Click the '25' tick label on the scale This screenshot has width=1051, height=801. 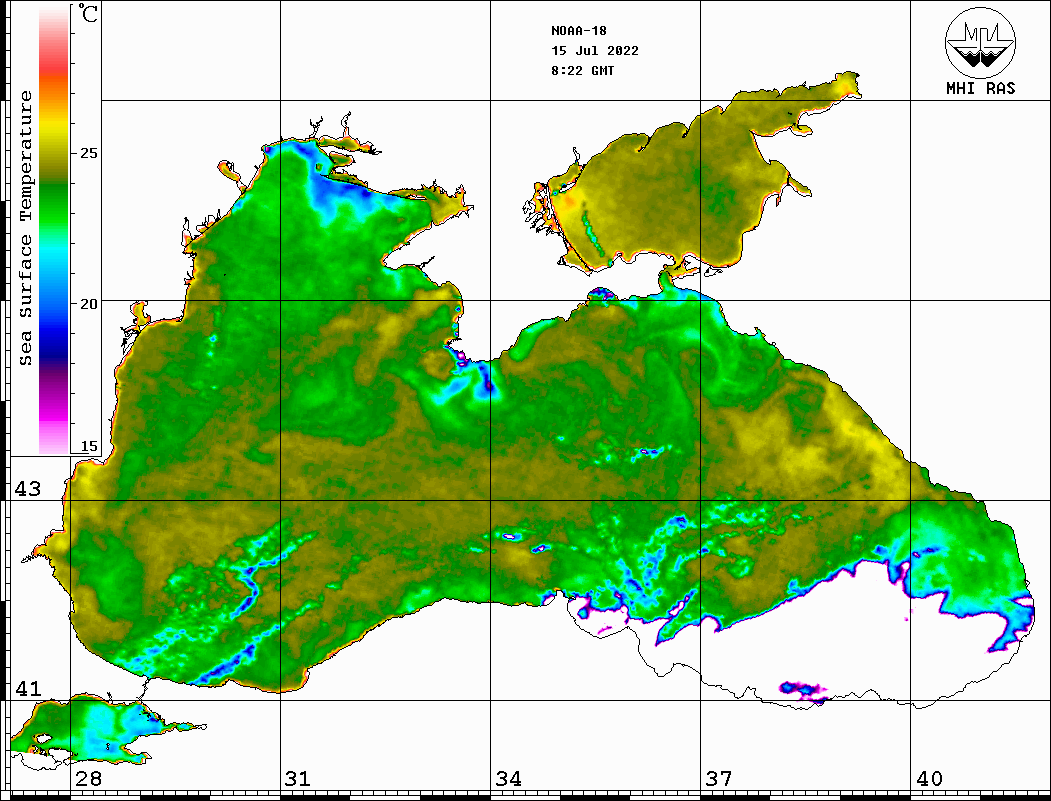click(x=88, y=153)
